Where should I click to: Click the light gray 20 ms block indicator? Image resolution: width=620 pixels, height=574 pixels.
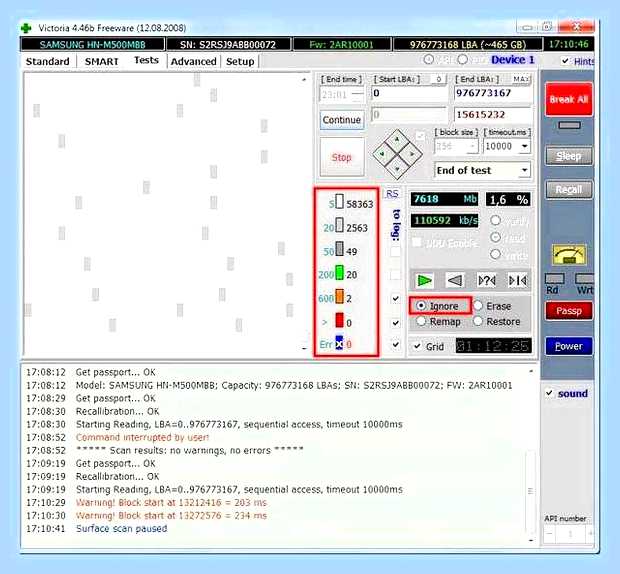tap(339, 225)
